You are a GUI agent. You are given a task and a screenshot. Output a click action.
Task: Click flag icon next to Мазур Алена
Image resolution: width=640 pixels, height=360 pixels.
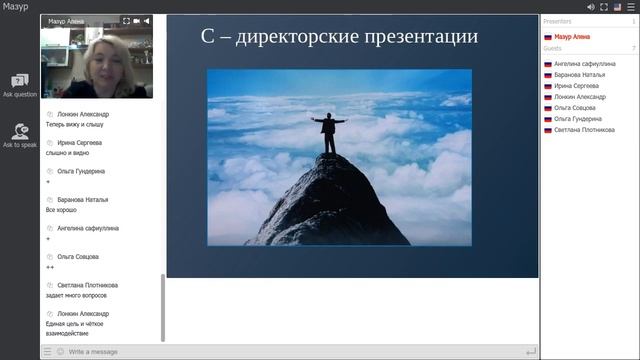click(x=548, y=37)
